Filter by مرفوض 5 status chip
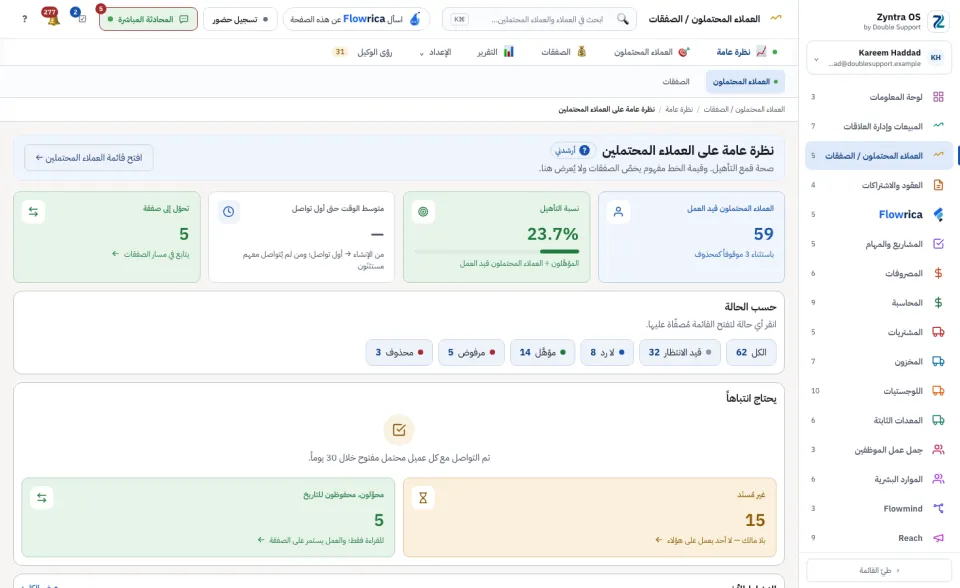Viewport: 960px width, 588px height. [x=471, y=352]
